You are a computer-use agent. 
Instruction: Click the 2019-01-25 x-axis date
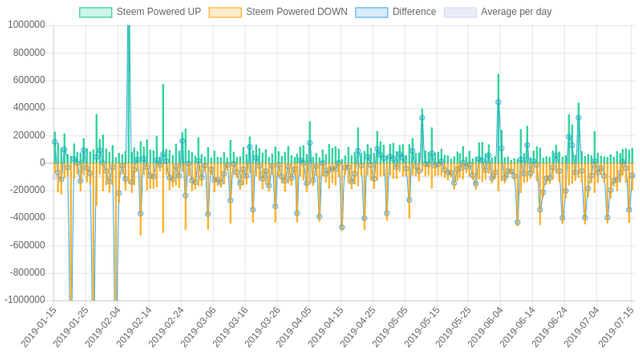click(x=71, y=327)
